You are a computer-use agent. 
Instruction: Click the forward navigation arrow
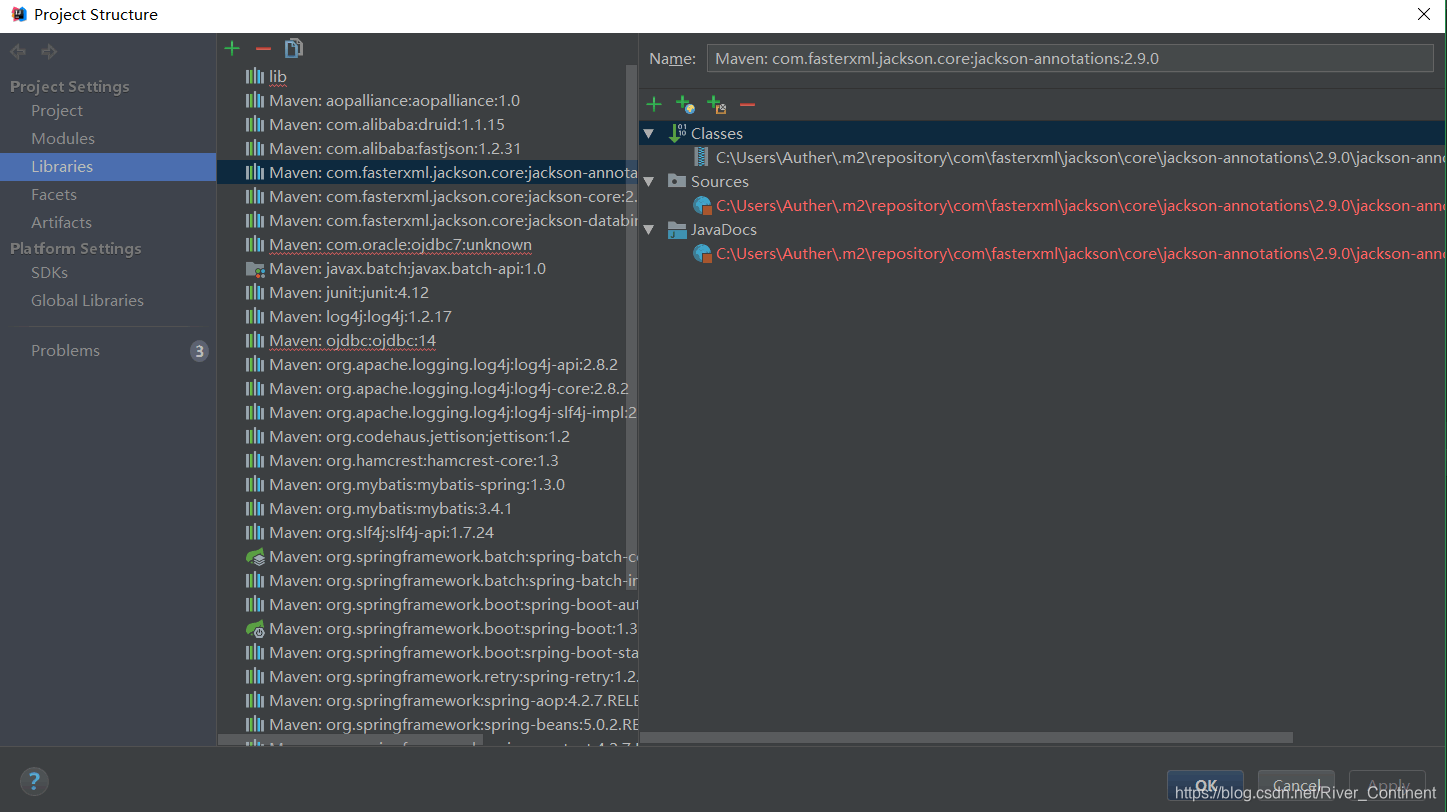click(49, 52)
